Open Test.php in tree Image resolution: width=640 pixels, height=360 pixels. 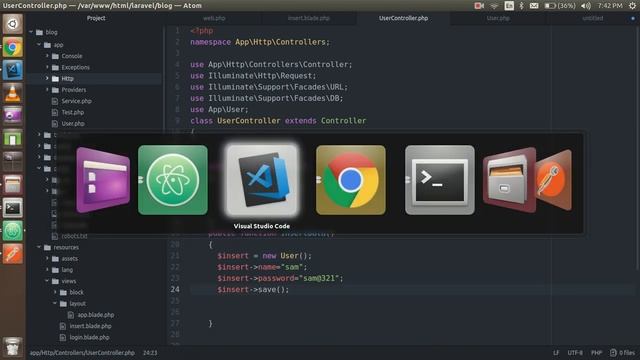pos(73,112)
